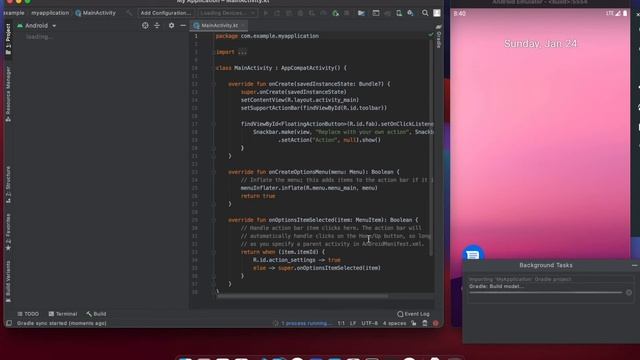Viewport: 640px width, 360px height.
Task: Click the Select Opened File target icon
Action: click(145, 25)
